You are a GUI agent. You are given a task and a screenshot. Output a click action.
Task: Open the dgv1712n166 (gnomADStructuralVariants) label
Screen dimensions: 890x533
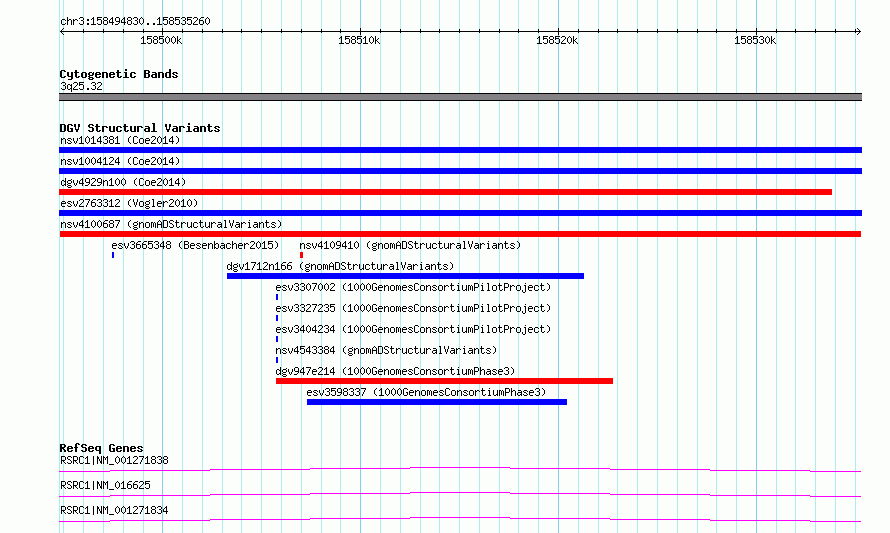pos(341,266)
